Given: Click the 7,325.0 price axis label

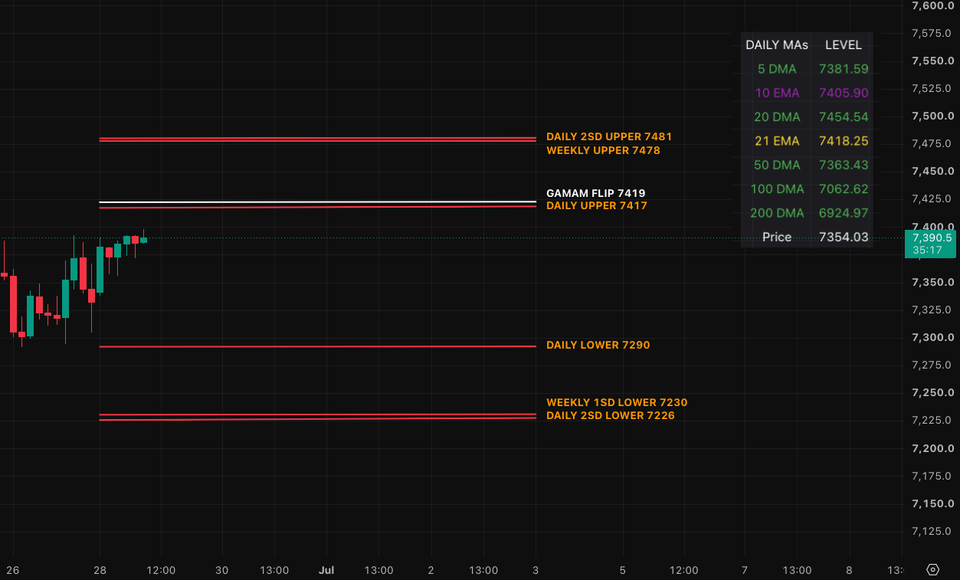Looking at the screenshot, I should pos(931,310).
